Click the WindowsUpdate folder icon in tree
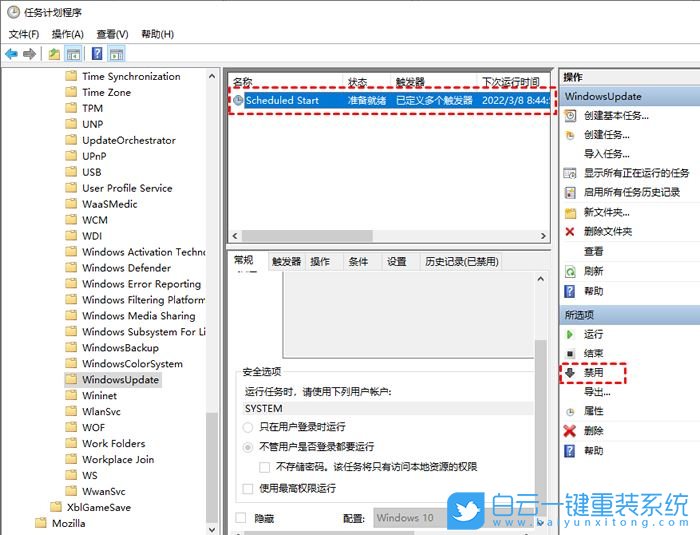 coord(71,380)
